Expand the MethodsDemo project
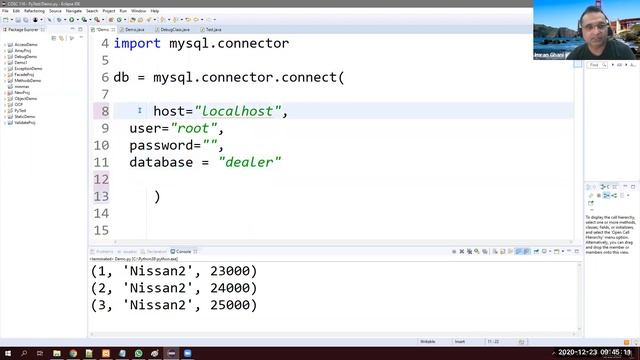640x360 pixels. (5, 80)
